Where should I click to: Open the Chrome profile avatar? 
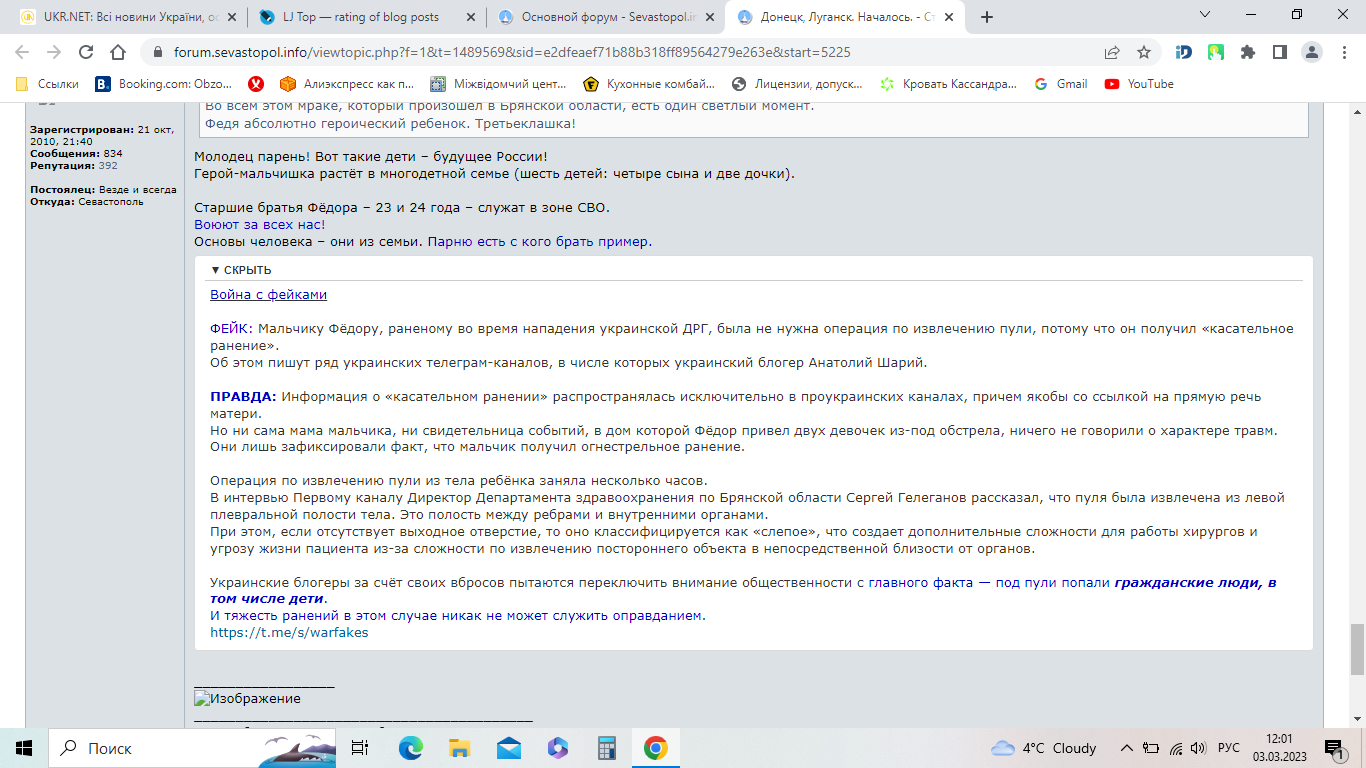[x=1311, y=52]
